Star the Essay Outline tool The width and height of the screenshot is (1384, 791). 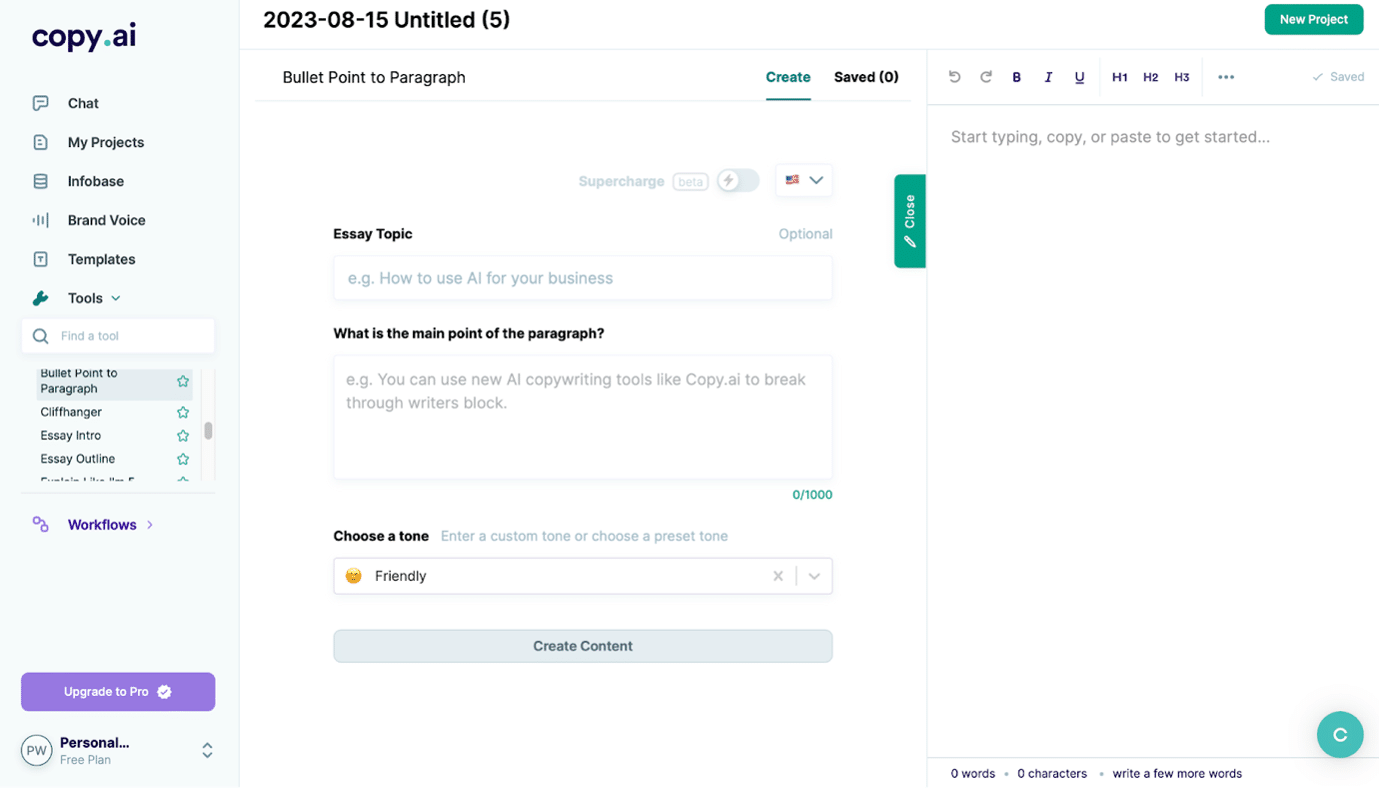183,459
